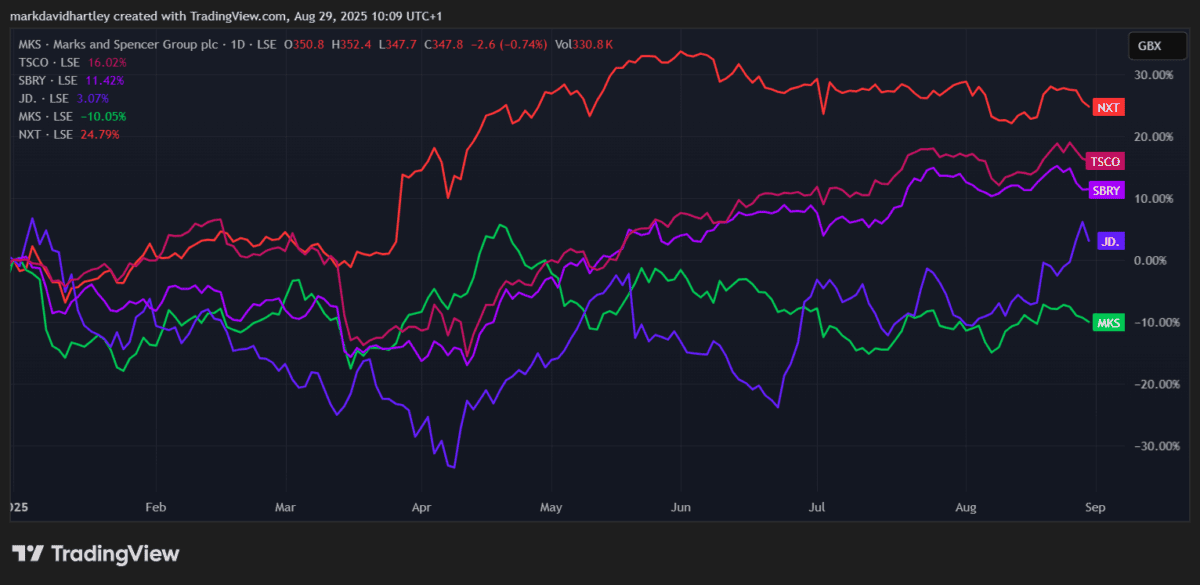Image resolution: width=1200 pixels, height=585 pixels.
Task: Click the purple SBRY series tag
Action: (1107, 189)
